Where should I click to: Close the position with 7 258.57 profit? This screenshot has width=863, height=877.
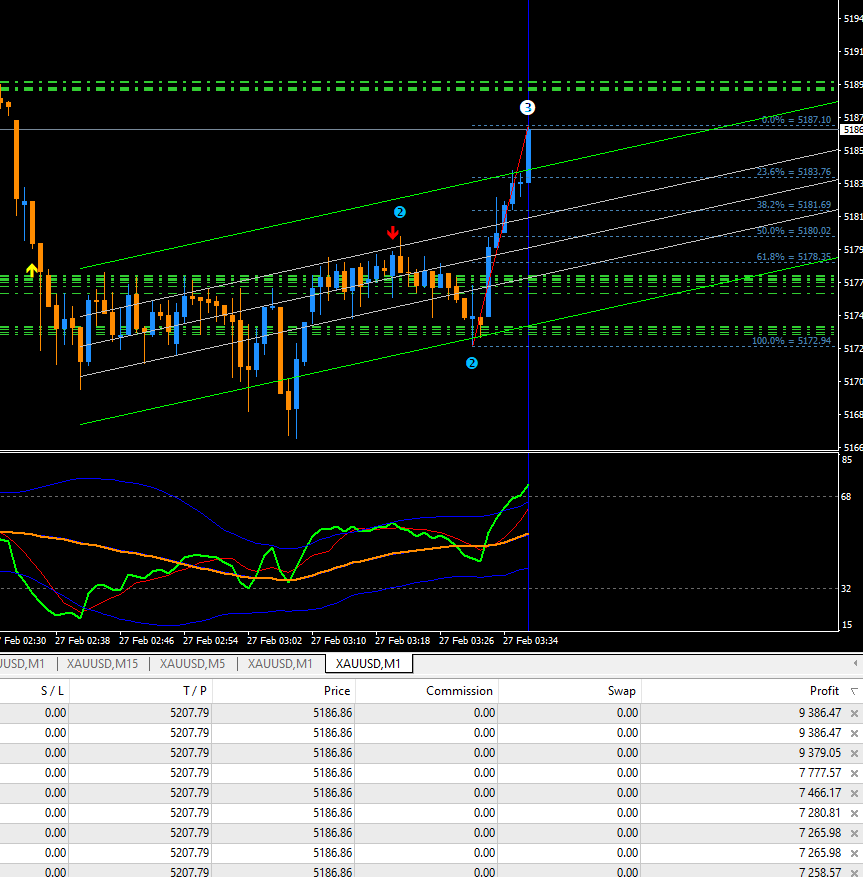click(854, 873)
